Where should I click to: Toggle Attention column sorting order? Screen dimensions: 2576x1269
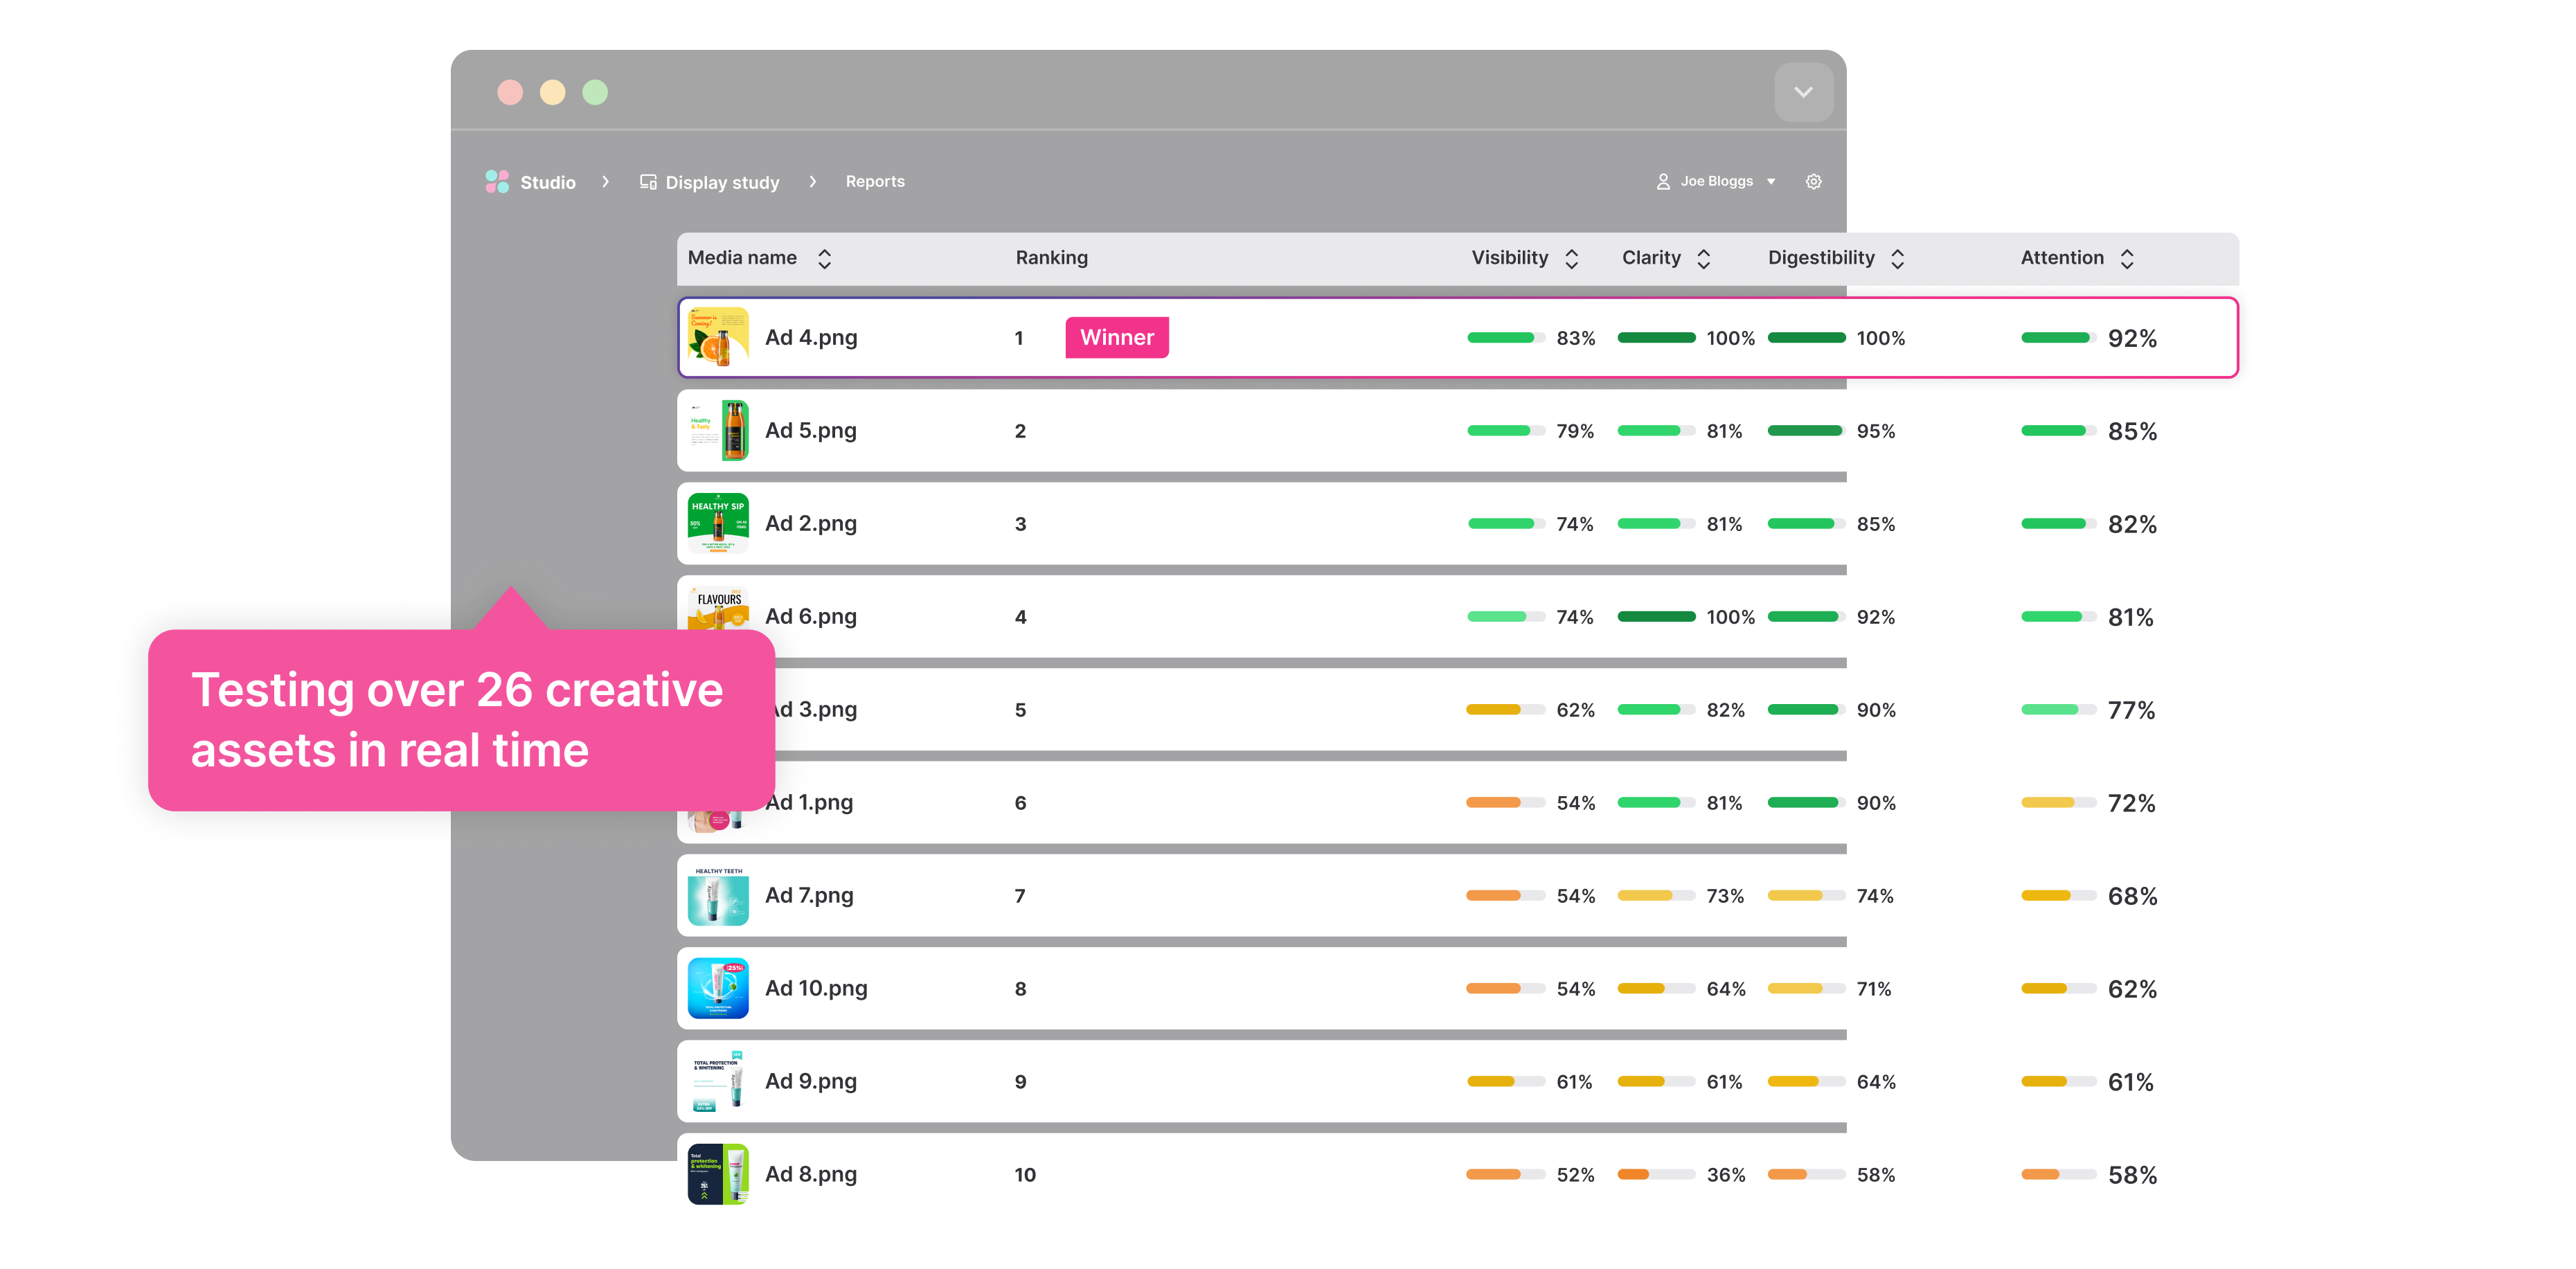[x=2128, y=258]
